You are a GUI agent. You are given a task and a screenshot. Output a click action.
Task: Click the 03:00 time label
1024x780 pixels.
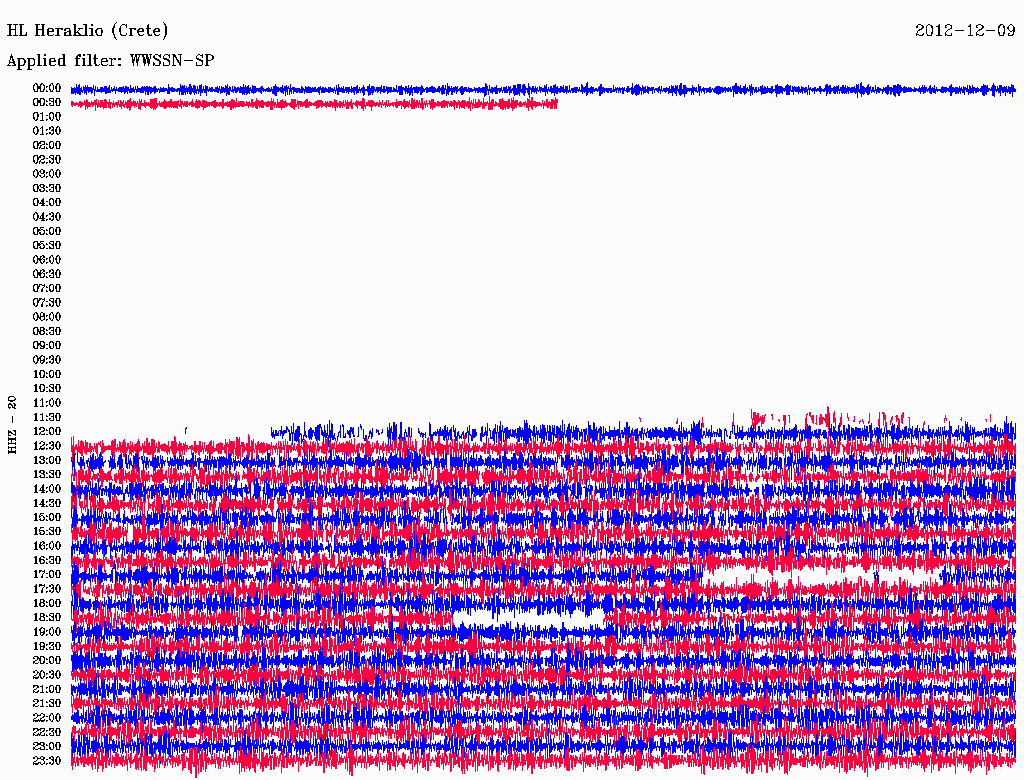(47, 173)
